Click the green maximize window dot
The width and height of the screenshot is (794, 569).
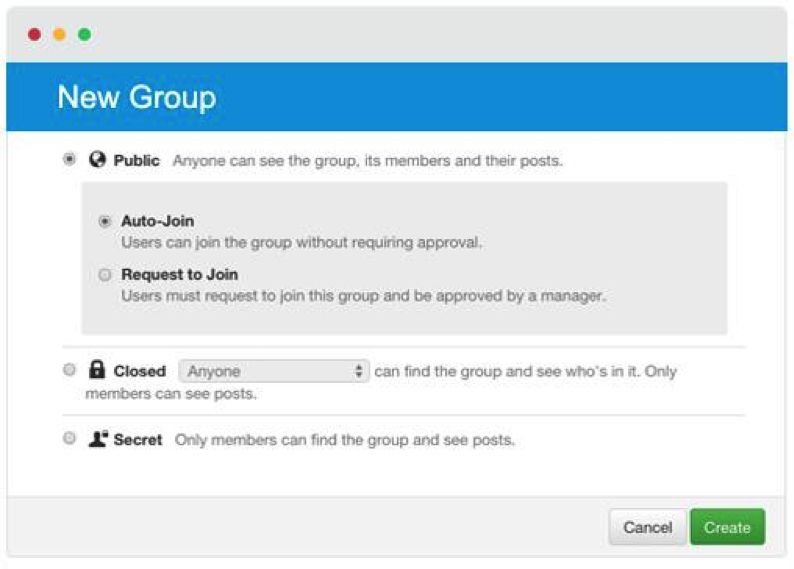point(85,34)
